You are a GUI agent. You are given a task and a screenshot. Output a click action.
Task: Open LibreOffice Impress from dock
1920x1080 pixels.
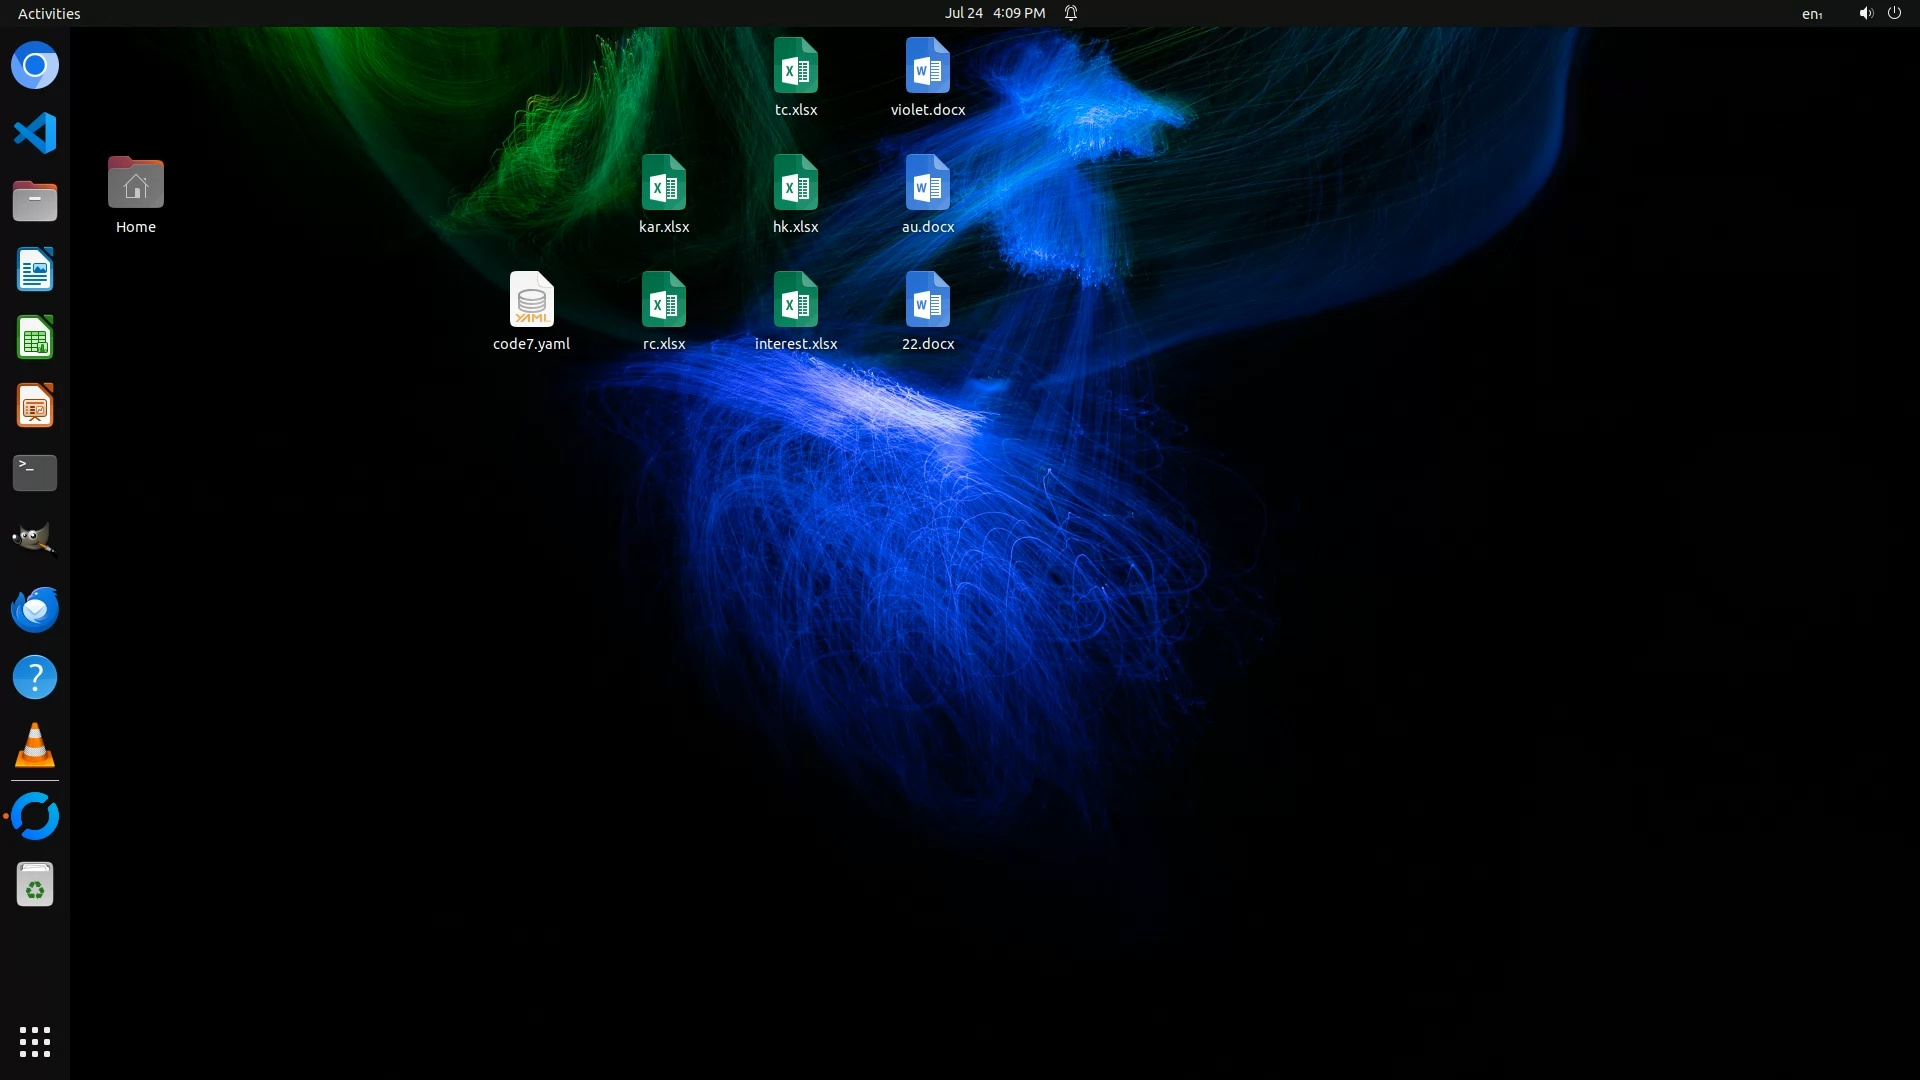pyautogui.click(x=35, y=406)
